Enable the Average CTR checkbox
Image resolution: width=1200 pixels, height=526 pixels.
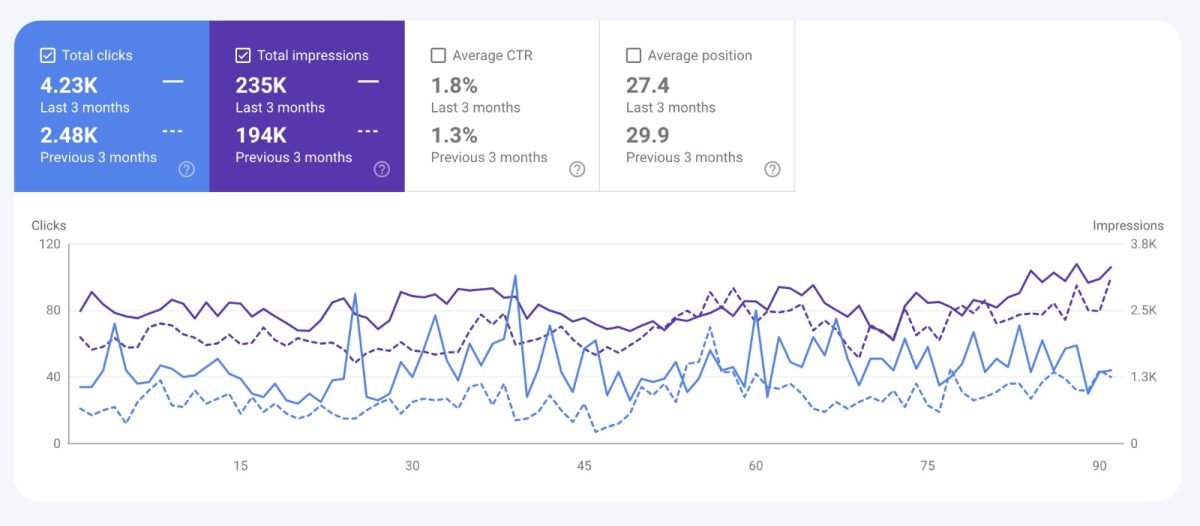click(438, 56)
